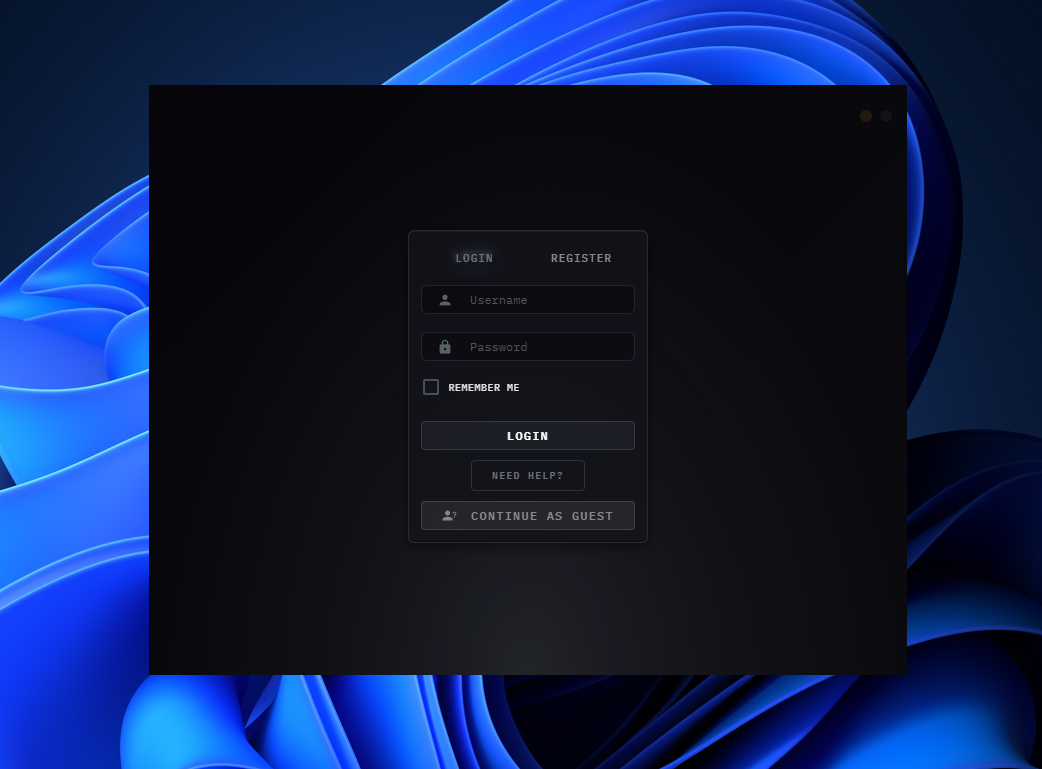The width and height of the screenshot is (1042, 769).
Task: Submit with the LOGIN button
Action: pos(528,435)
